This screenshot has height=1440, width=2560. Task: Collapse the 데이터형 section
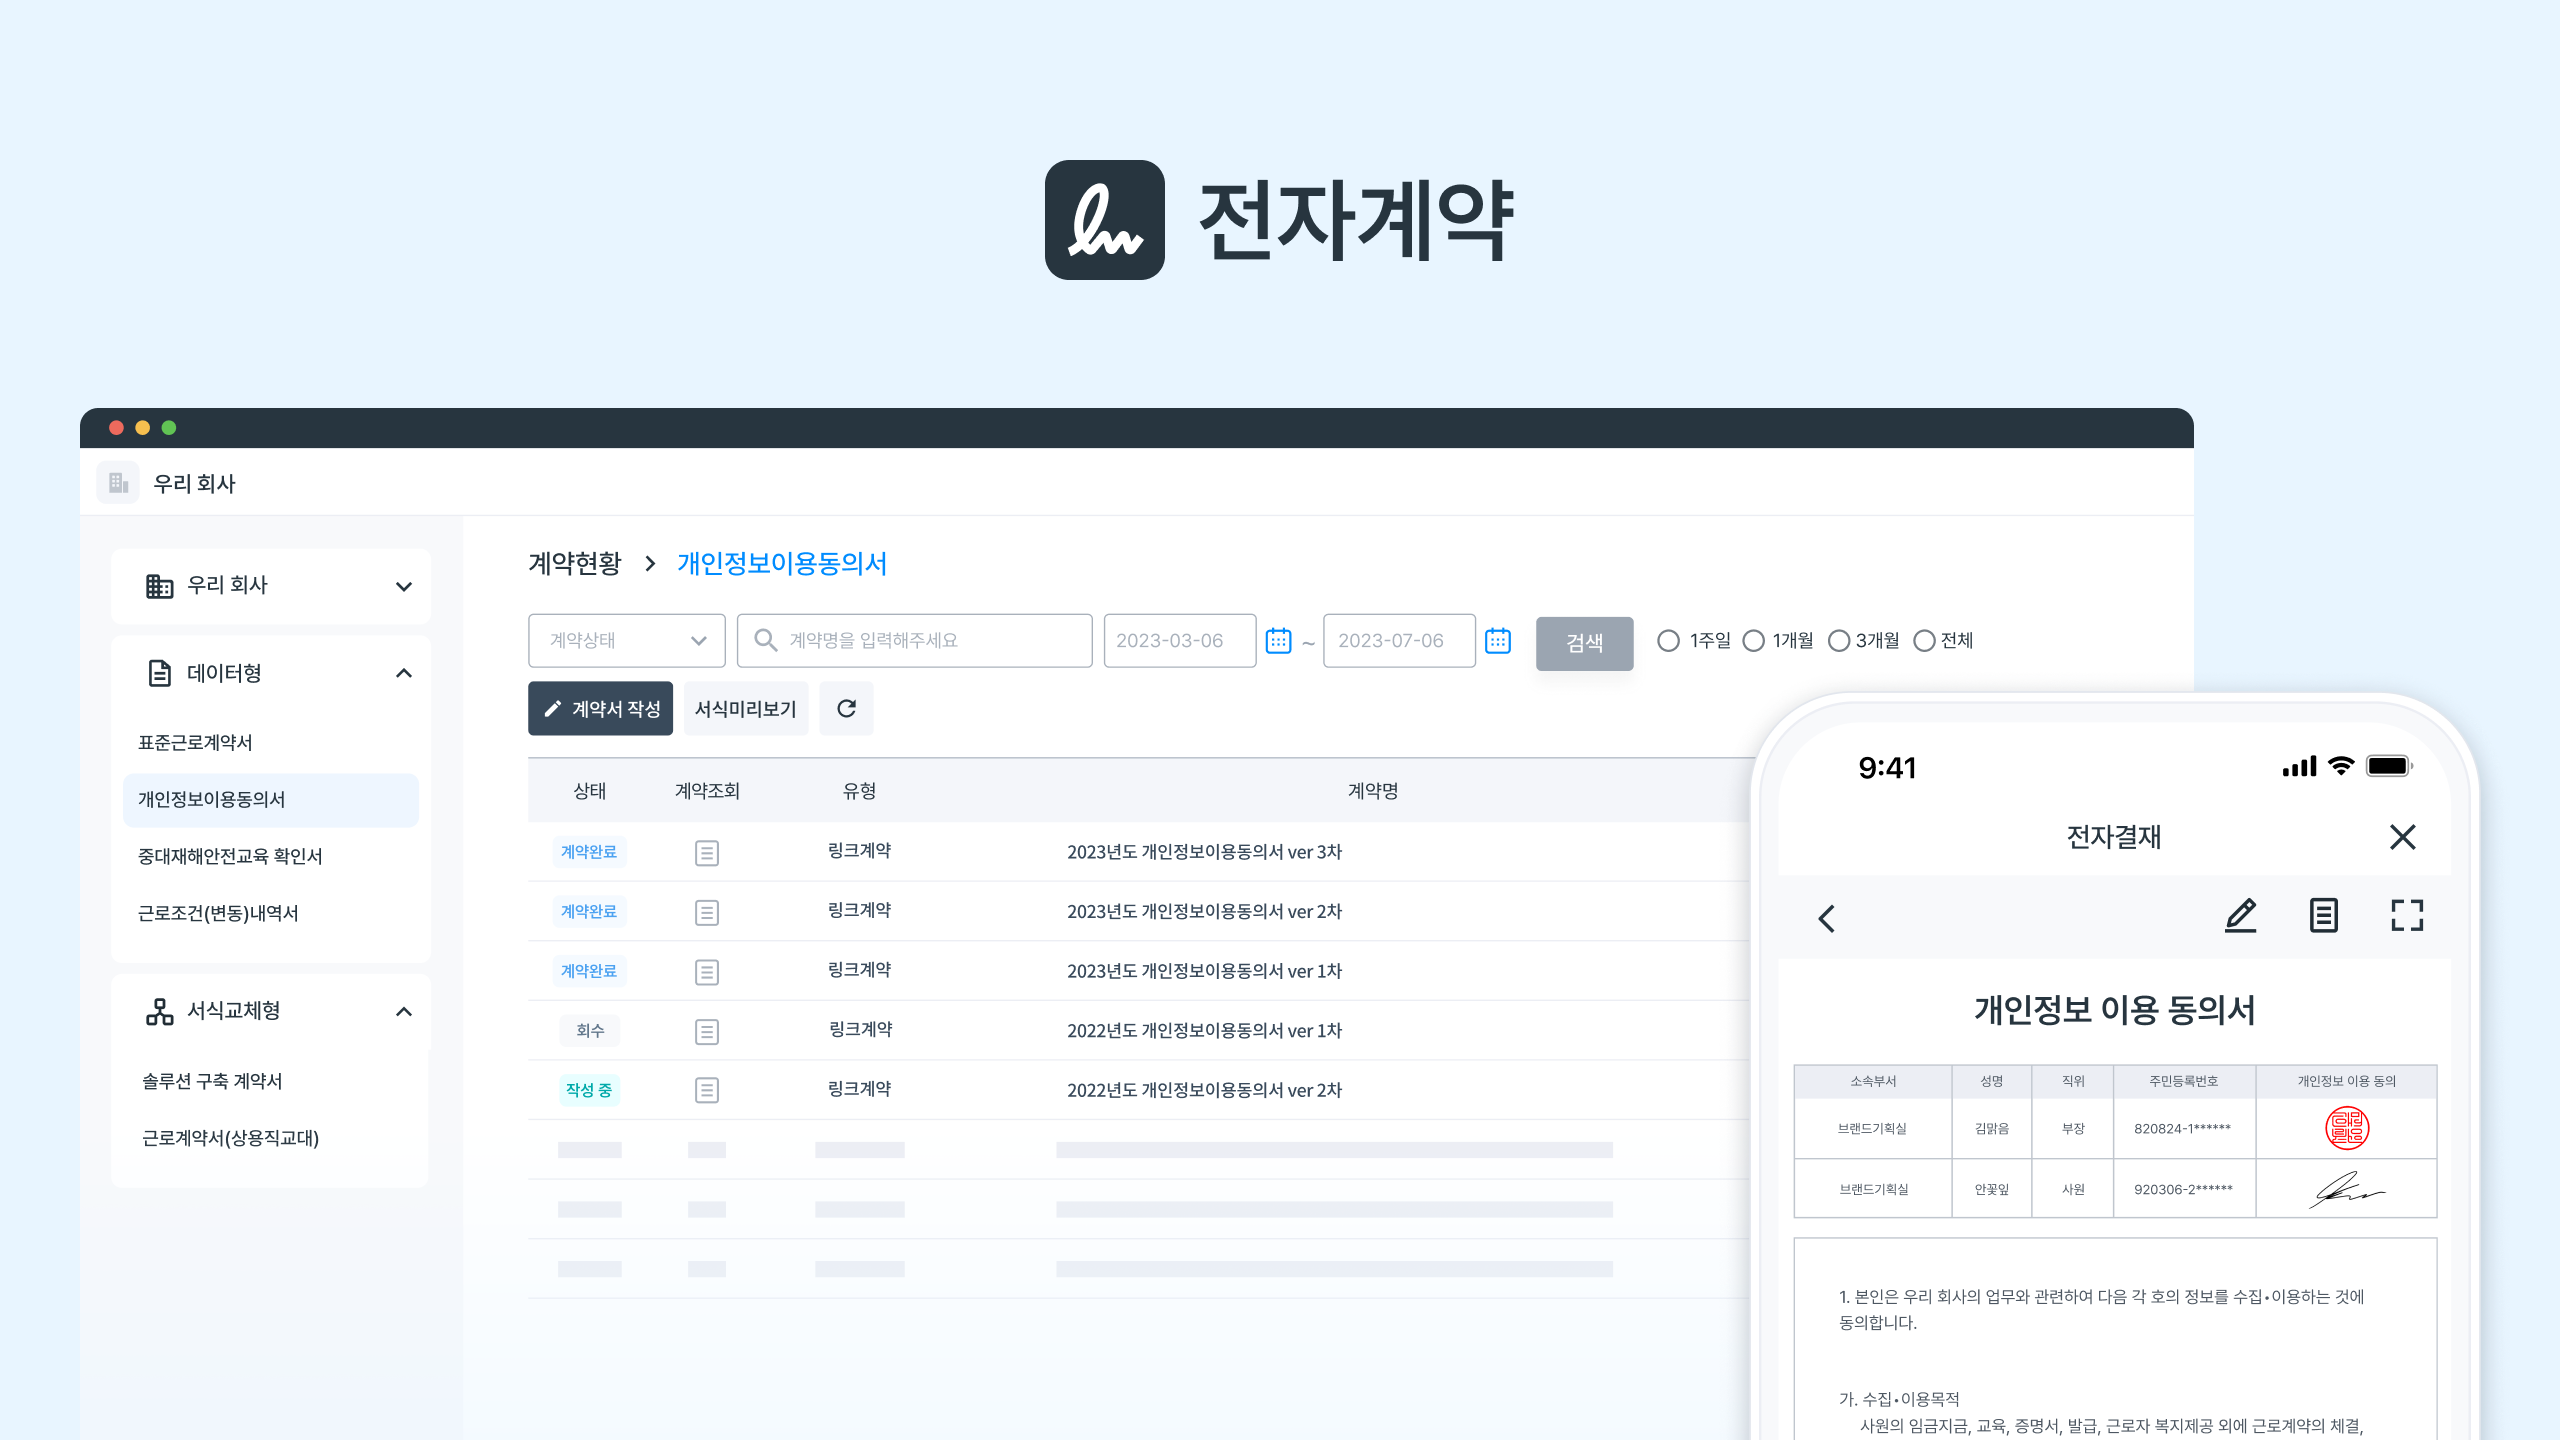[x=404, y=674]
